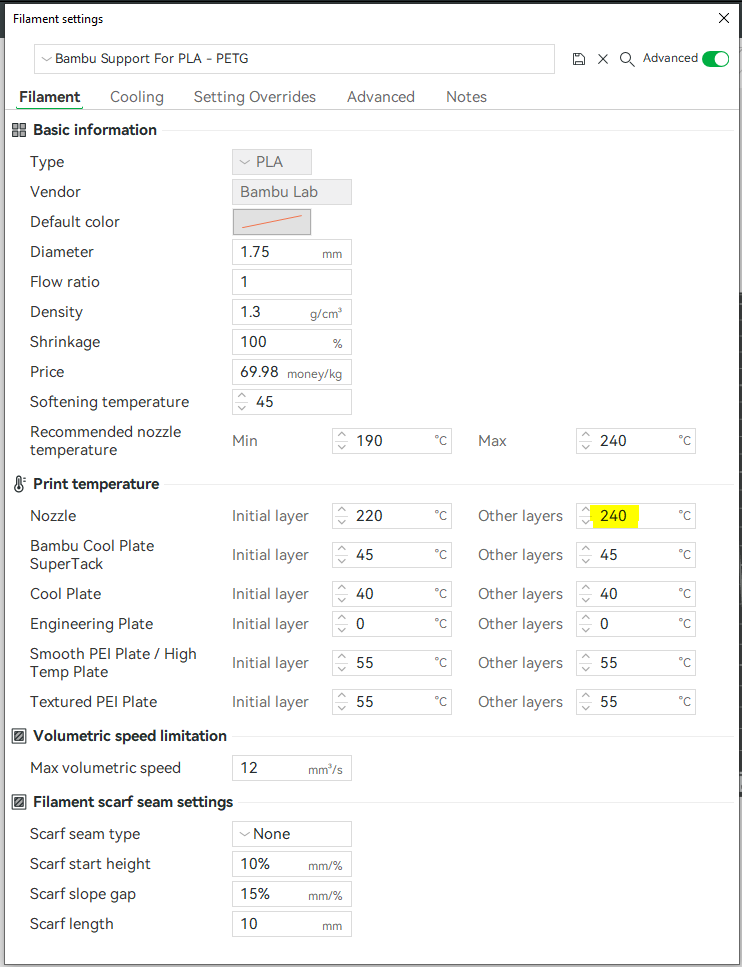Open the Setting Overrides tab
This screenshot has height=967, width=742.
point(254,97)
